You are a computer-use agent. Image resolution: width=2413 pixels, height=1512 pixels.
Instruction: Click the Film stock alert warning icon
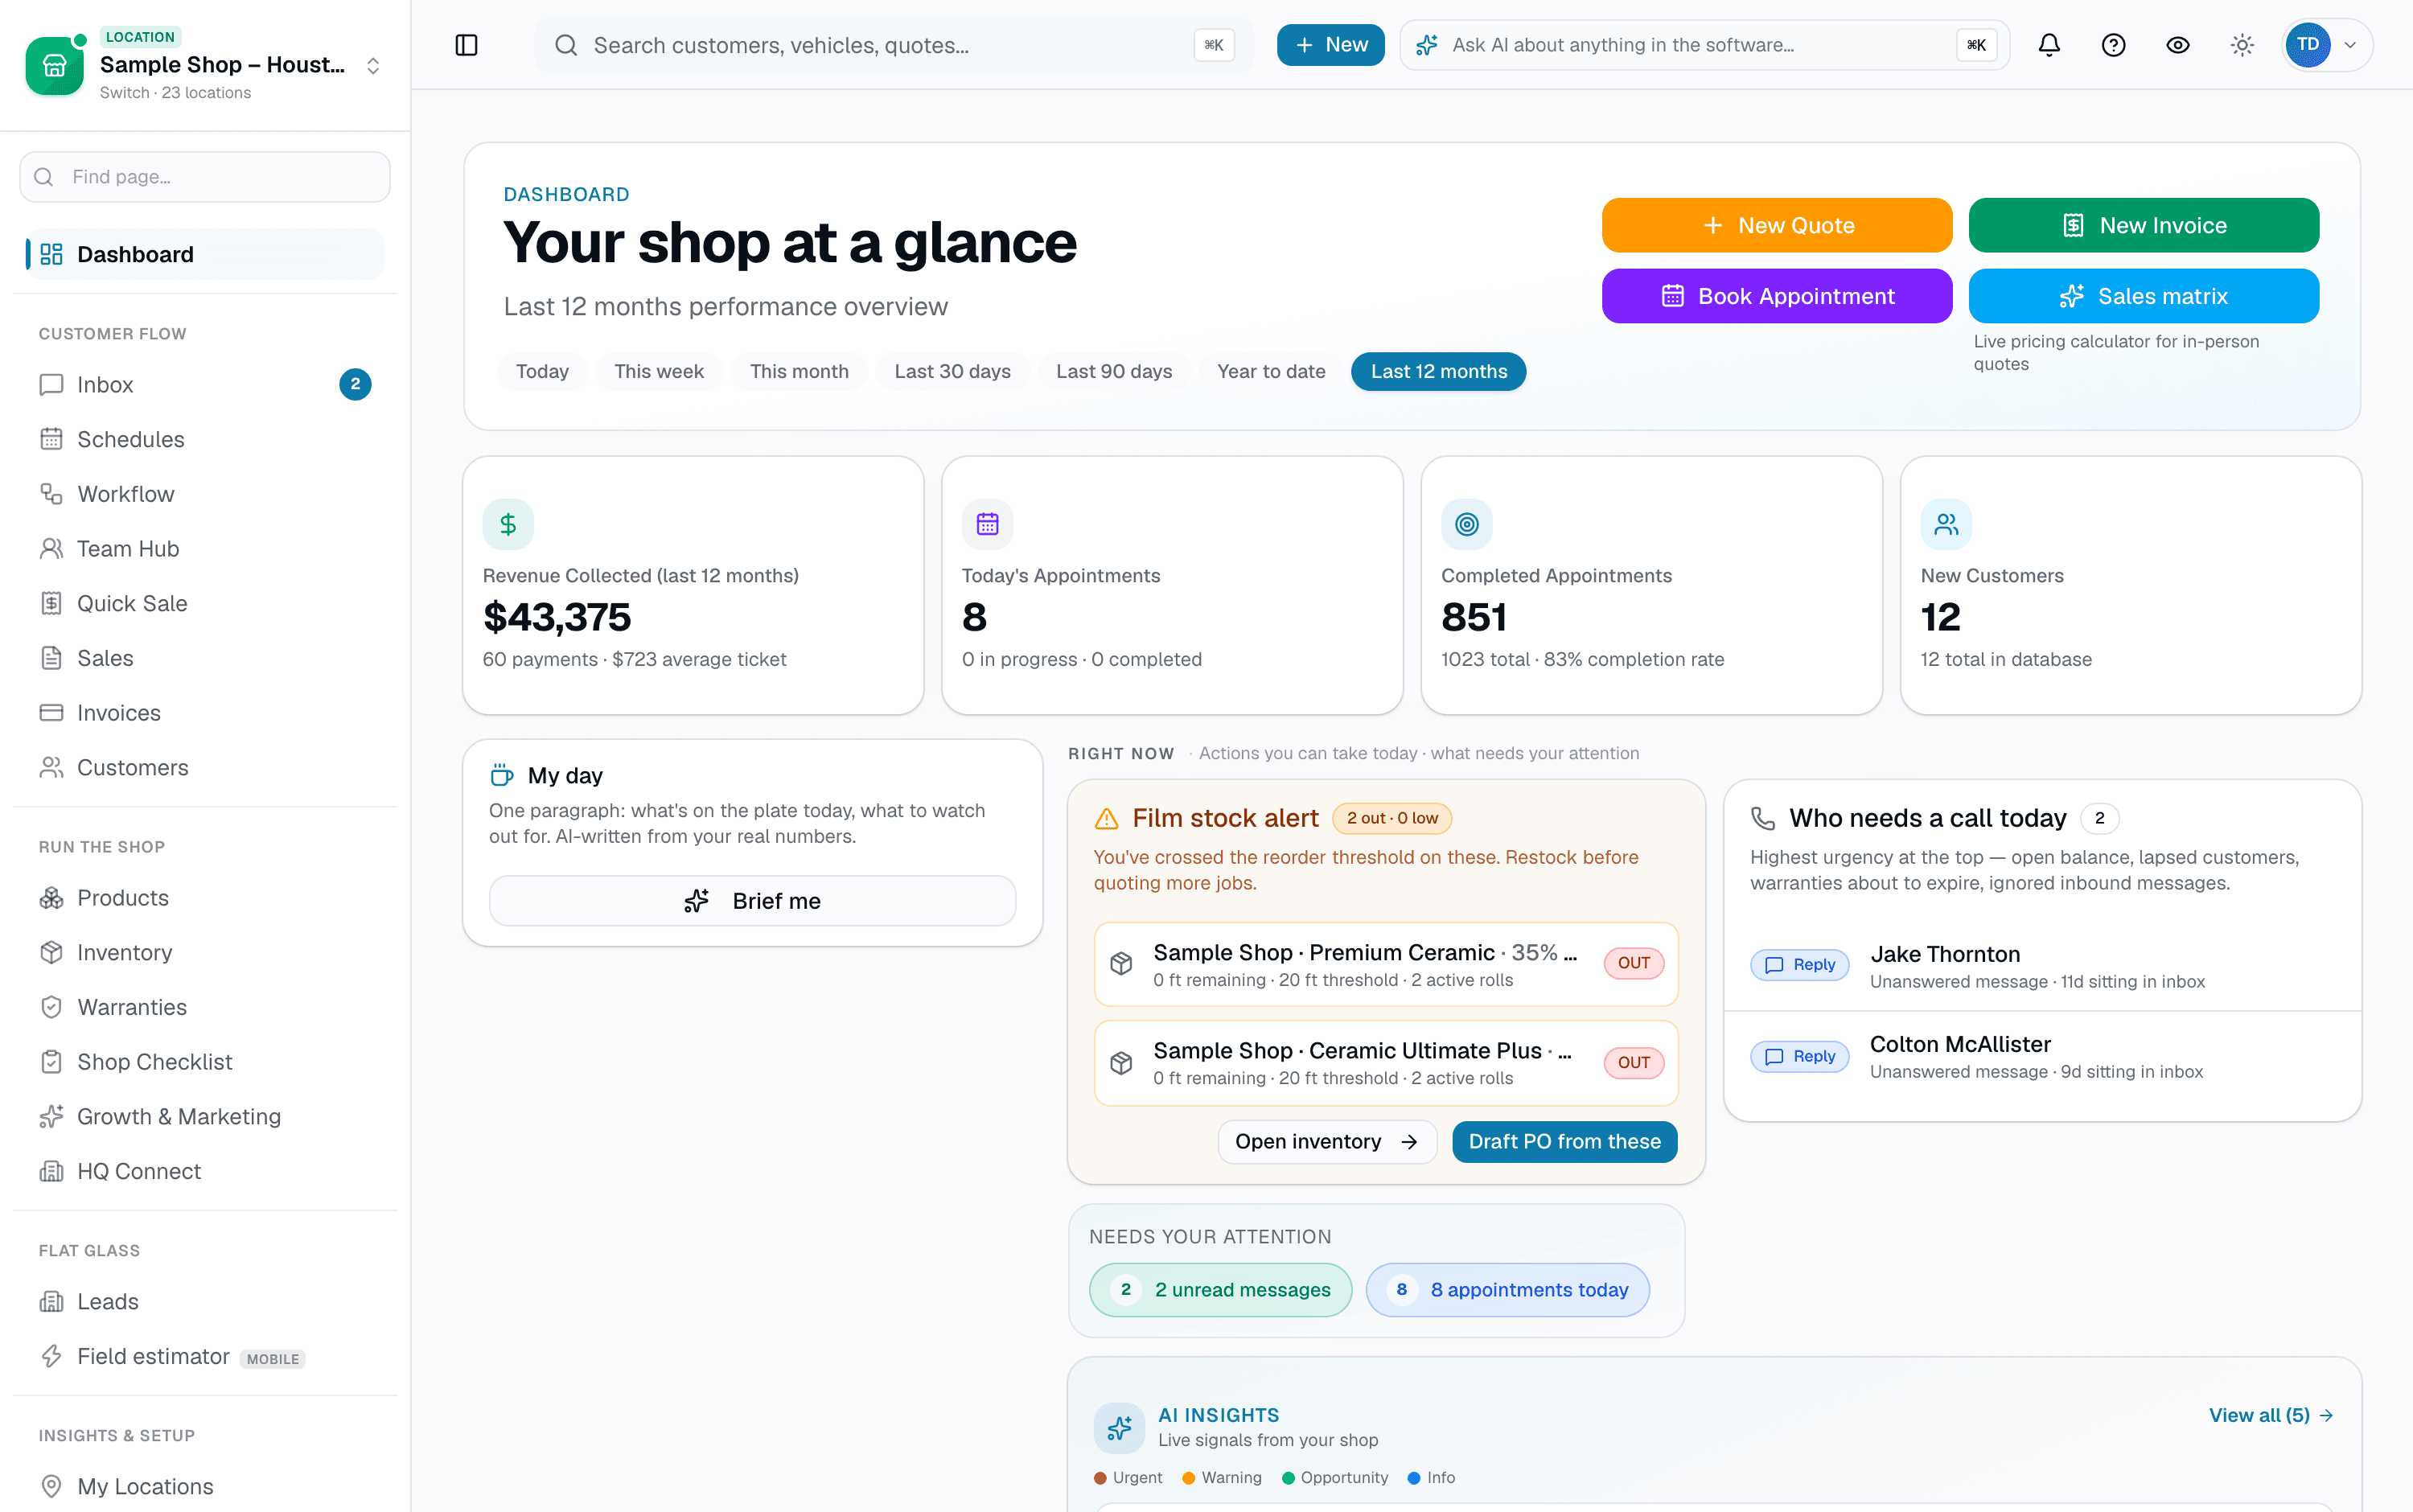1106,819
